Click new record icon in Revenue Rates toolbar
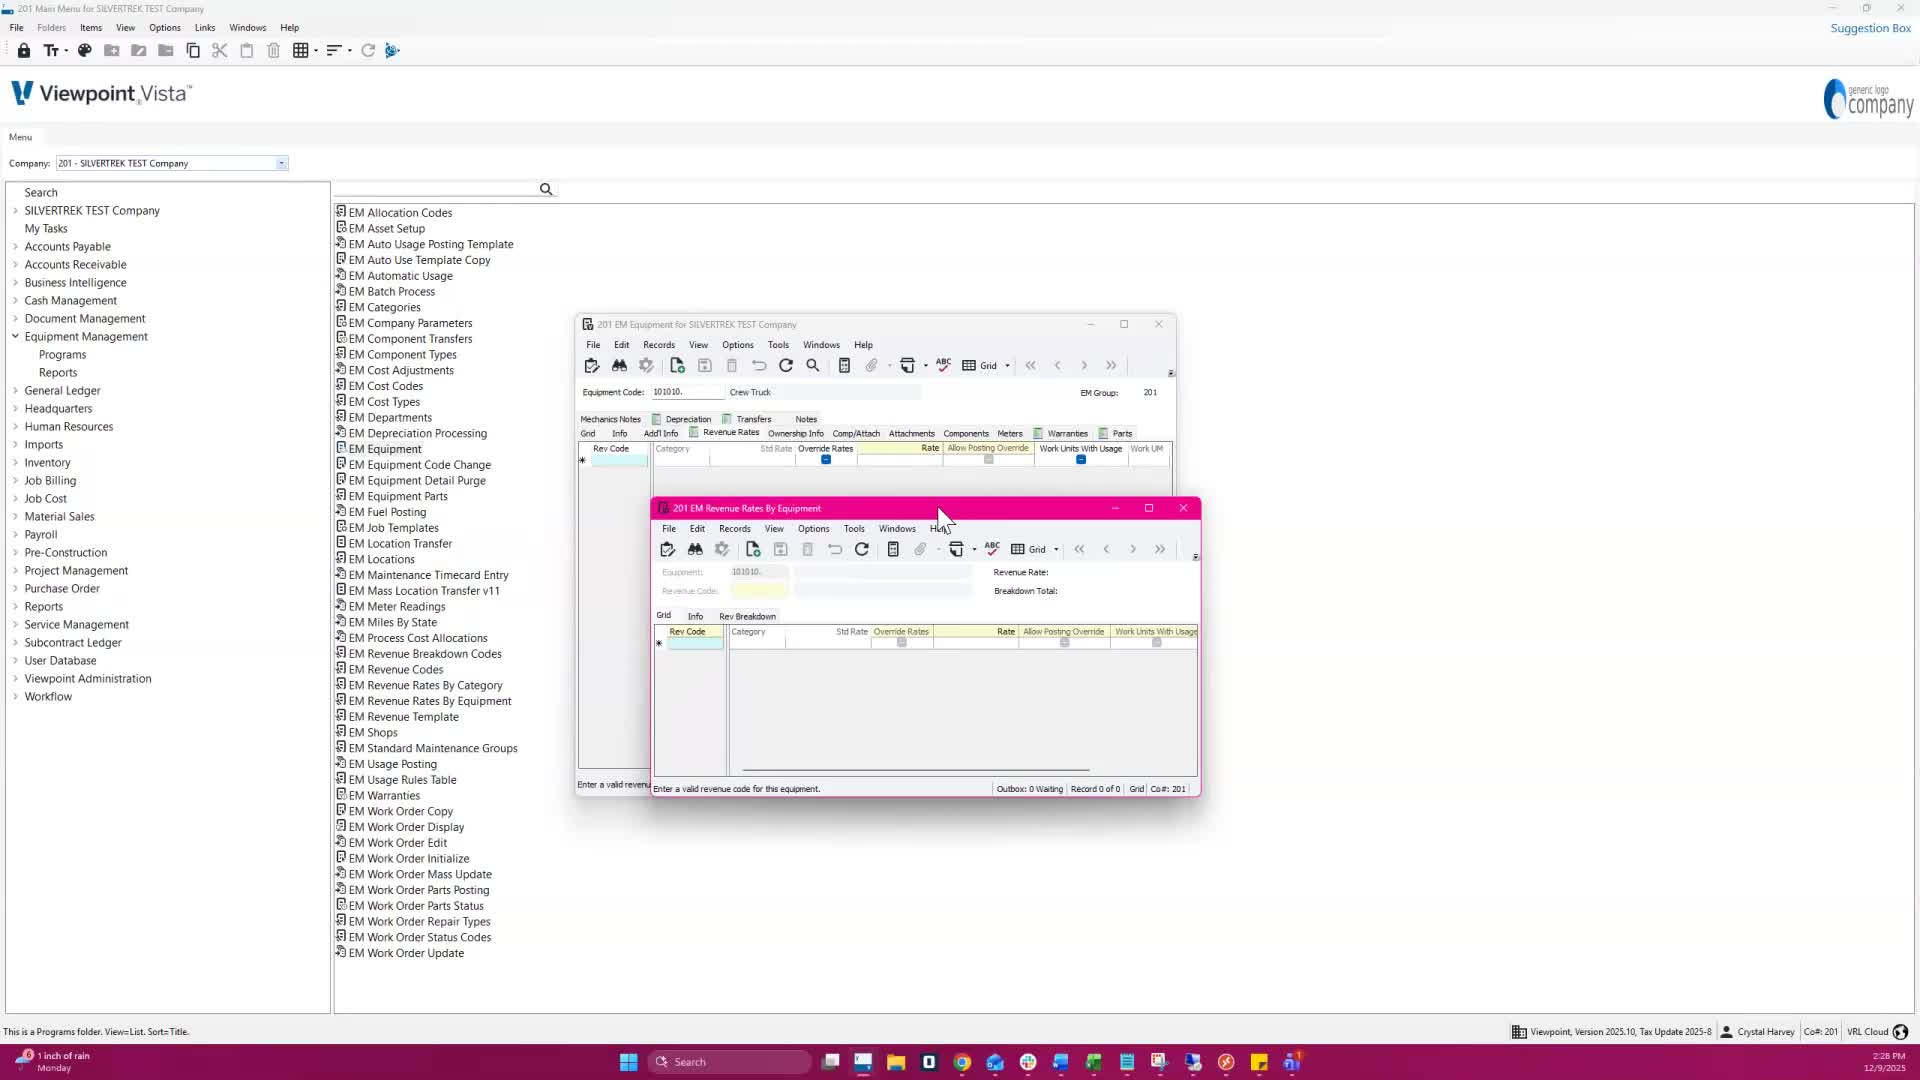The height and width of the screenshot is (1080, 1920). click(753, 549)
